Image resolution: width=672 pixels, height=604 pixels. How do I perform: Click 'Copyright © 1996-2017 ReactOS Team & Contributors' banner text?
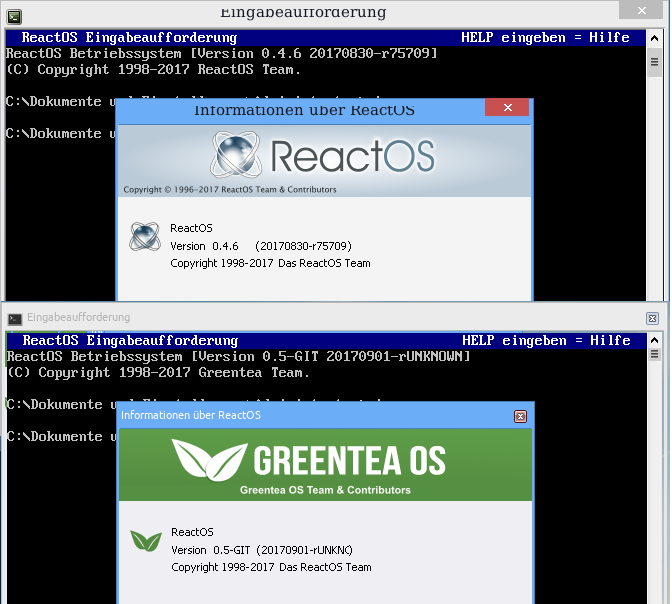tap(230, 189)
